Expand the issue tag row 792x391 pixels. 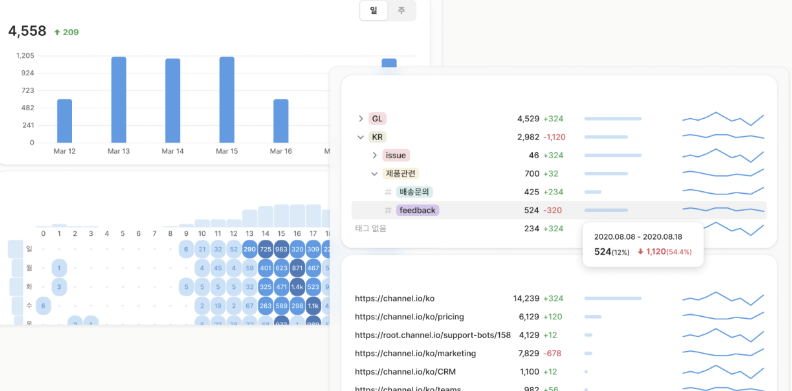click(x=374, y=155)
